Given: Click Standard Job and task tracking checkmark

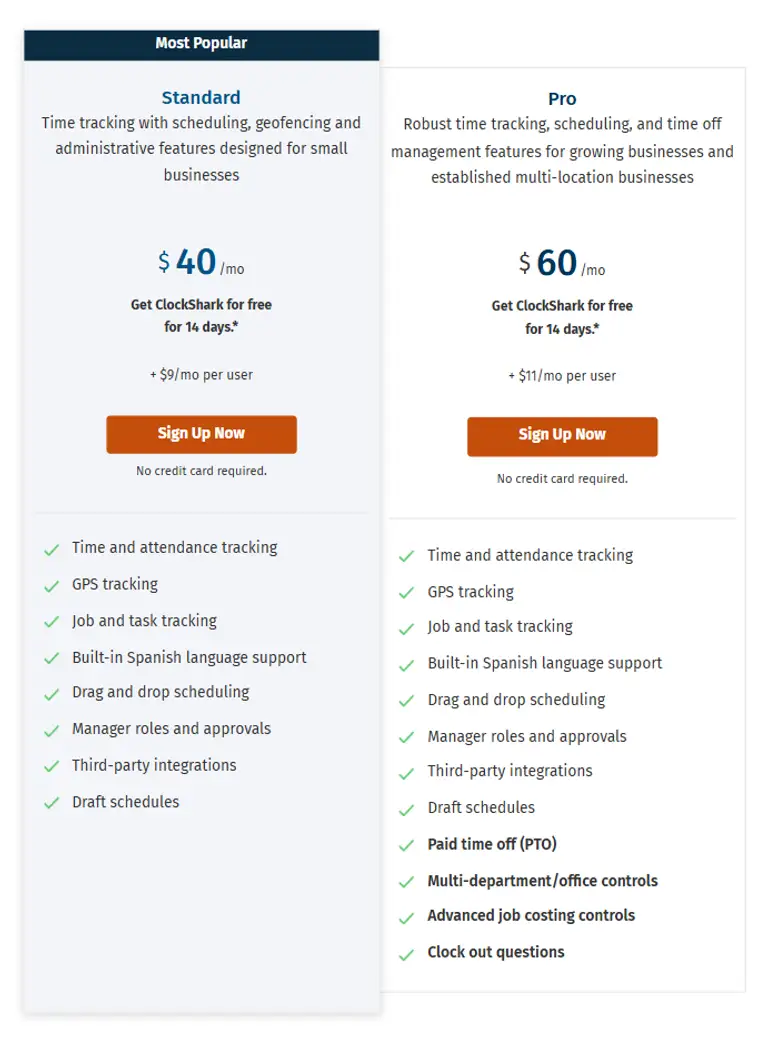Looking at the screenshot, I should click(x=51, y=622).
